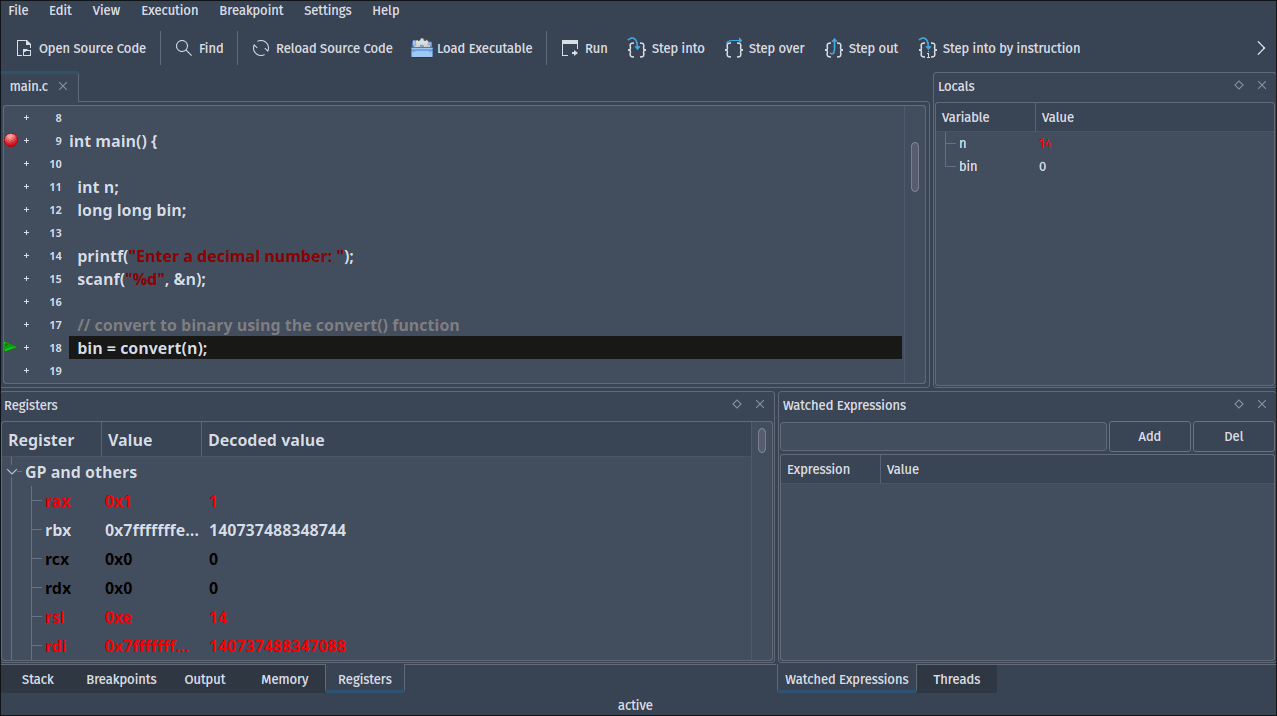
Task: Select the rbx register row
Action: click(x=376, y=530)
